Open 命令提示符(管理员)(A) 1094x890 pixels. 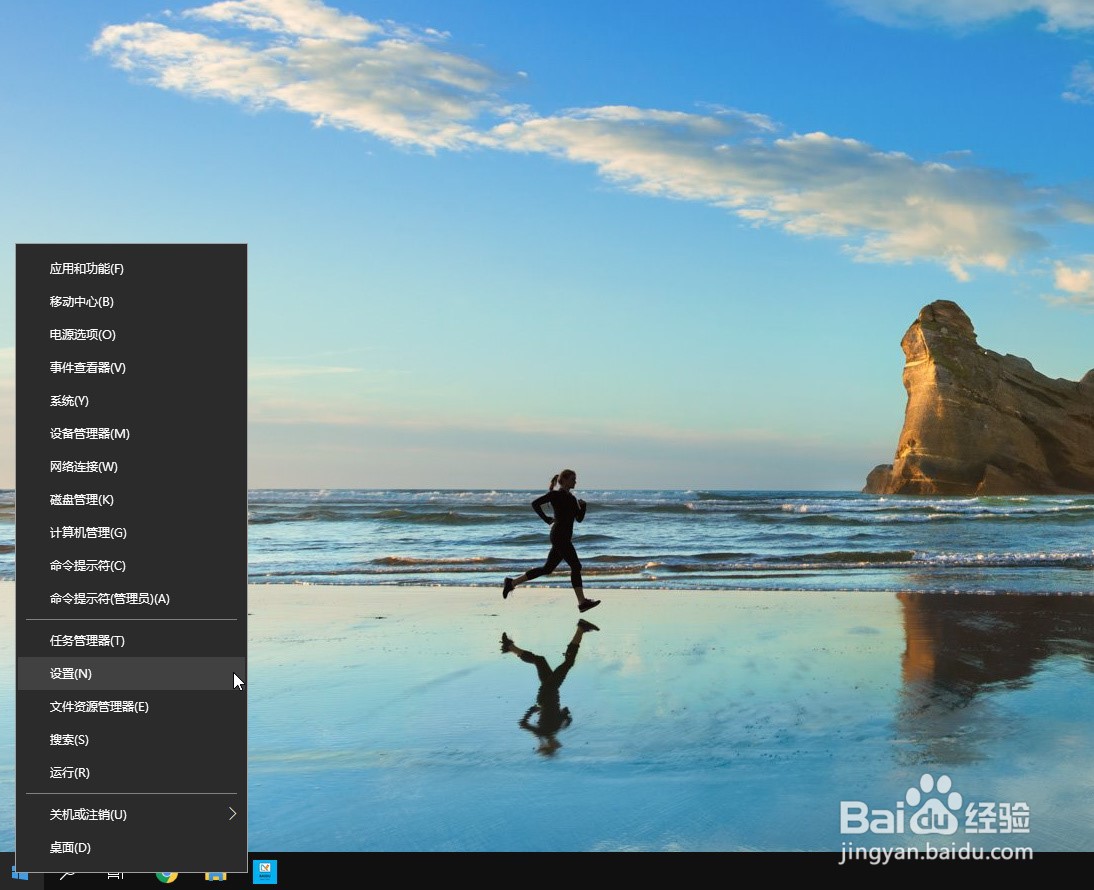(131, 598)
